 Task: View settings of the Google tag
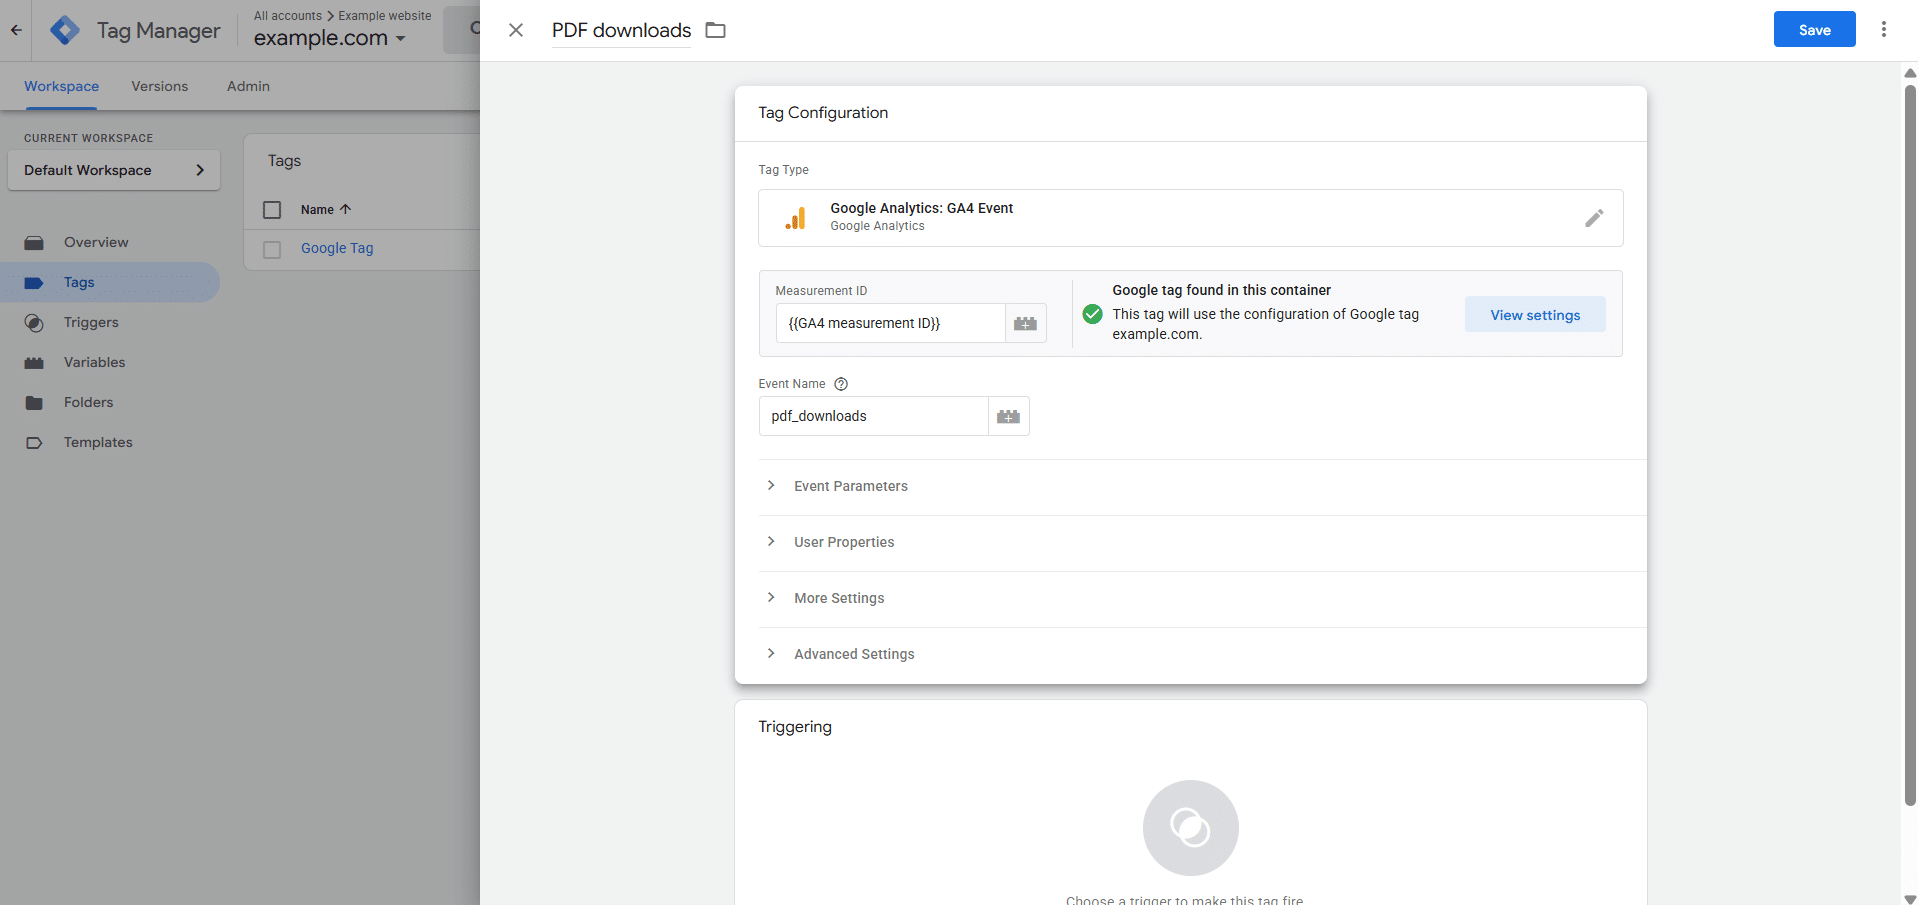tap(1535, 314)
